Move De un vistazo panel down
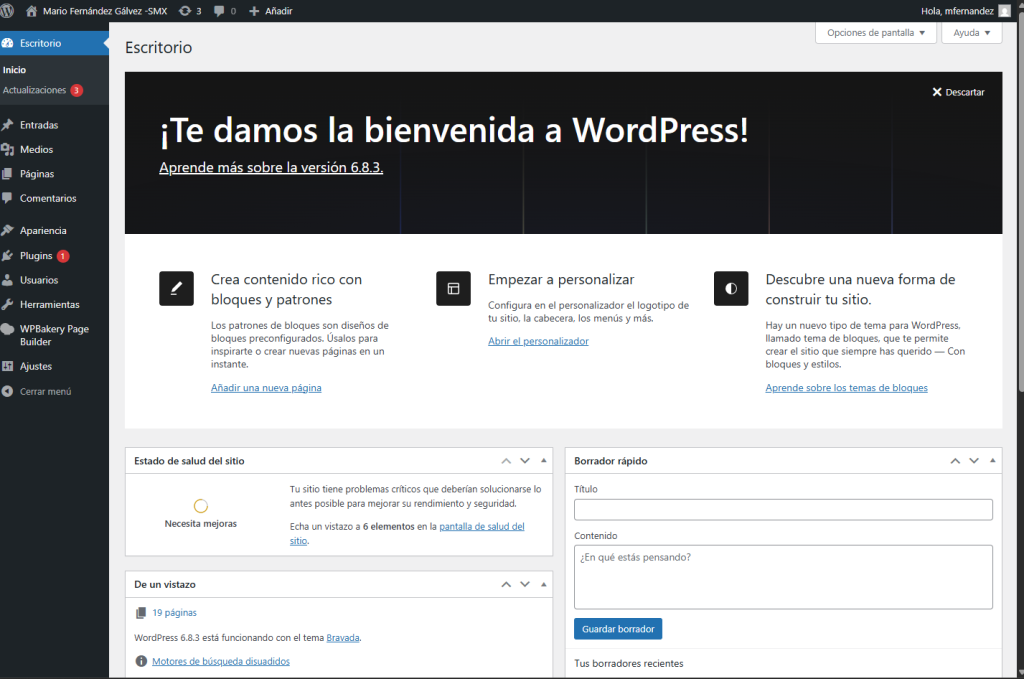This screenshot has height=679, width=1024. coord(525,584)
